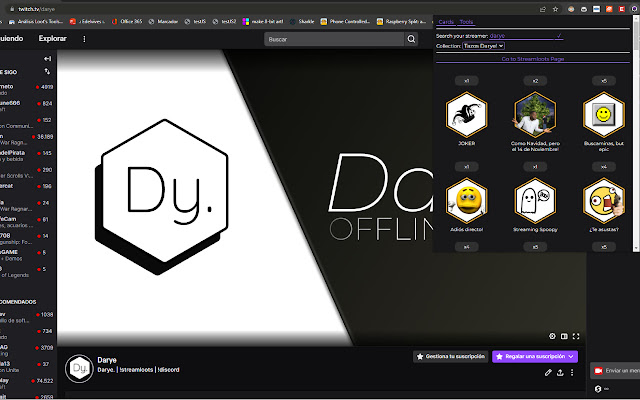
Task: Click the share page icon in the address bar
Action: point(543,9)
